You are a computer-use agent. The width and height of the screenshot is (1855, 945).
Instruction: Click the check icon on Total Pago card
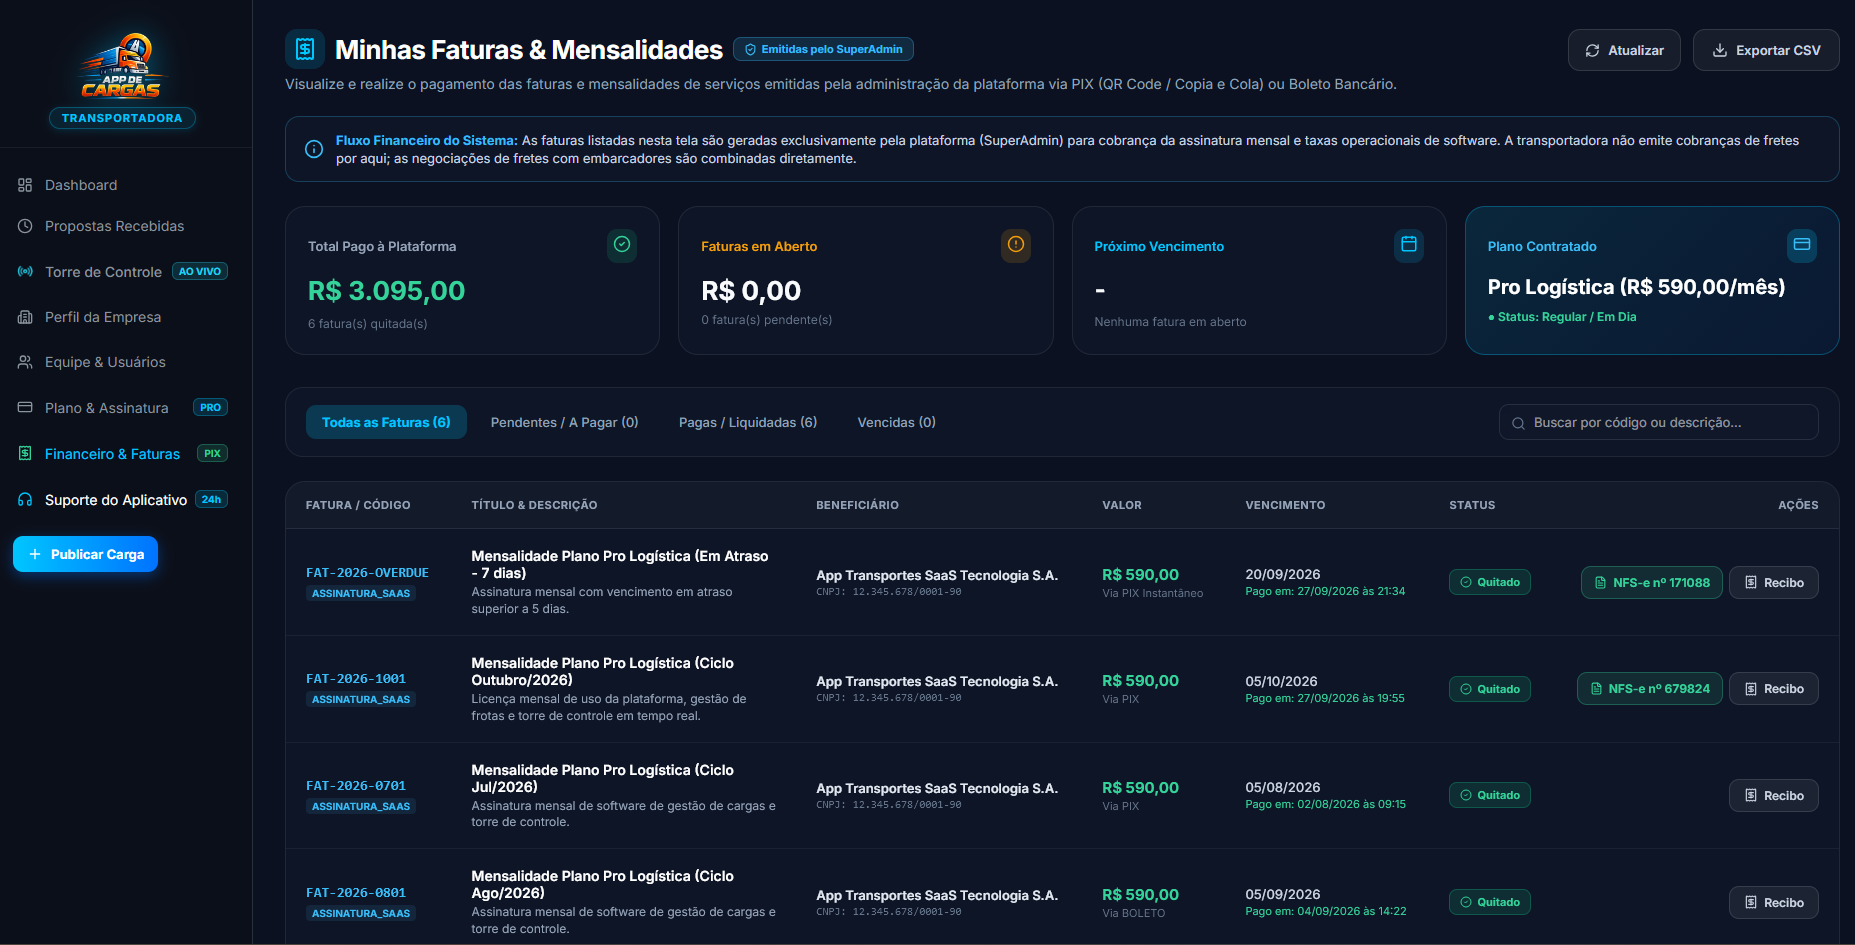[622, 245]
